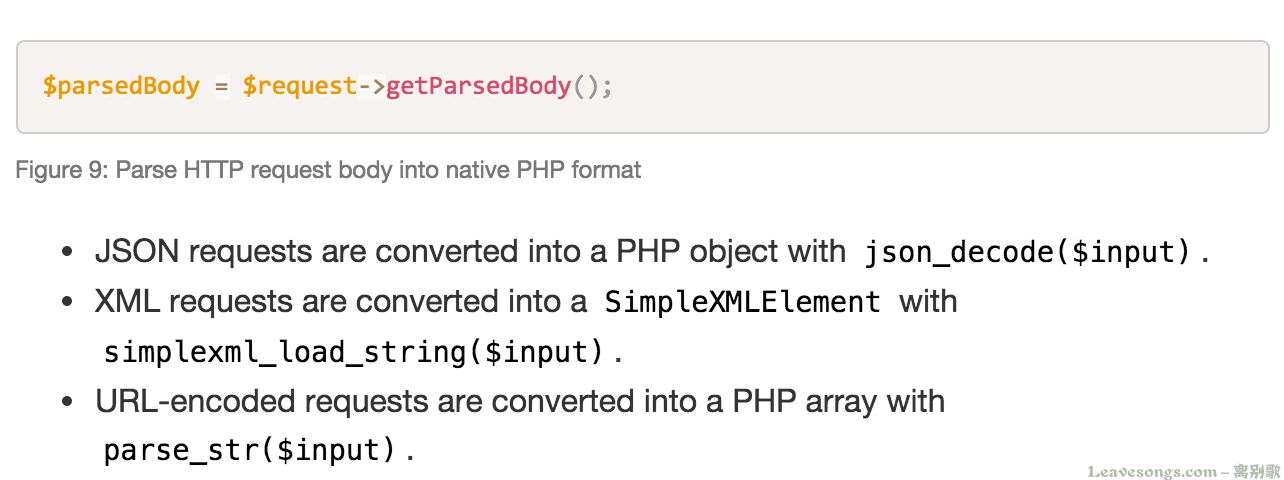Click the getParsedBody method name
Screen dimensions: 1284x480
(478, 86)
